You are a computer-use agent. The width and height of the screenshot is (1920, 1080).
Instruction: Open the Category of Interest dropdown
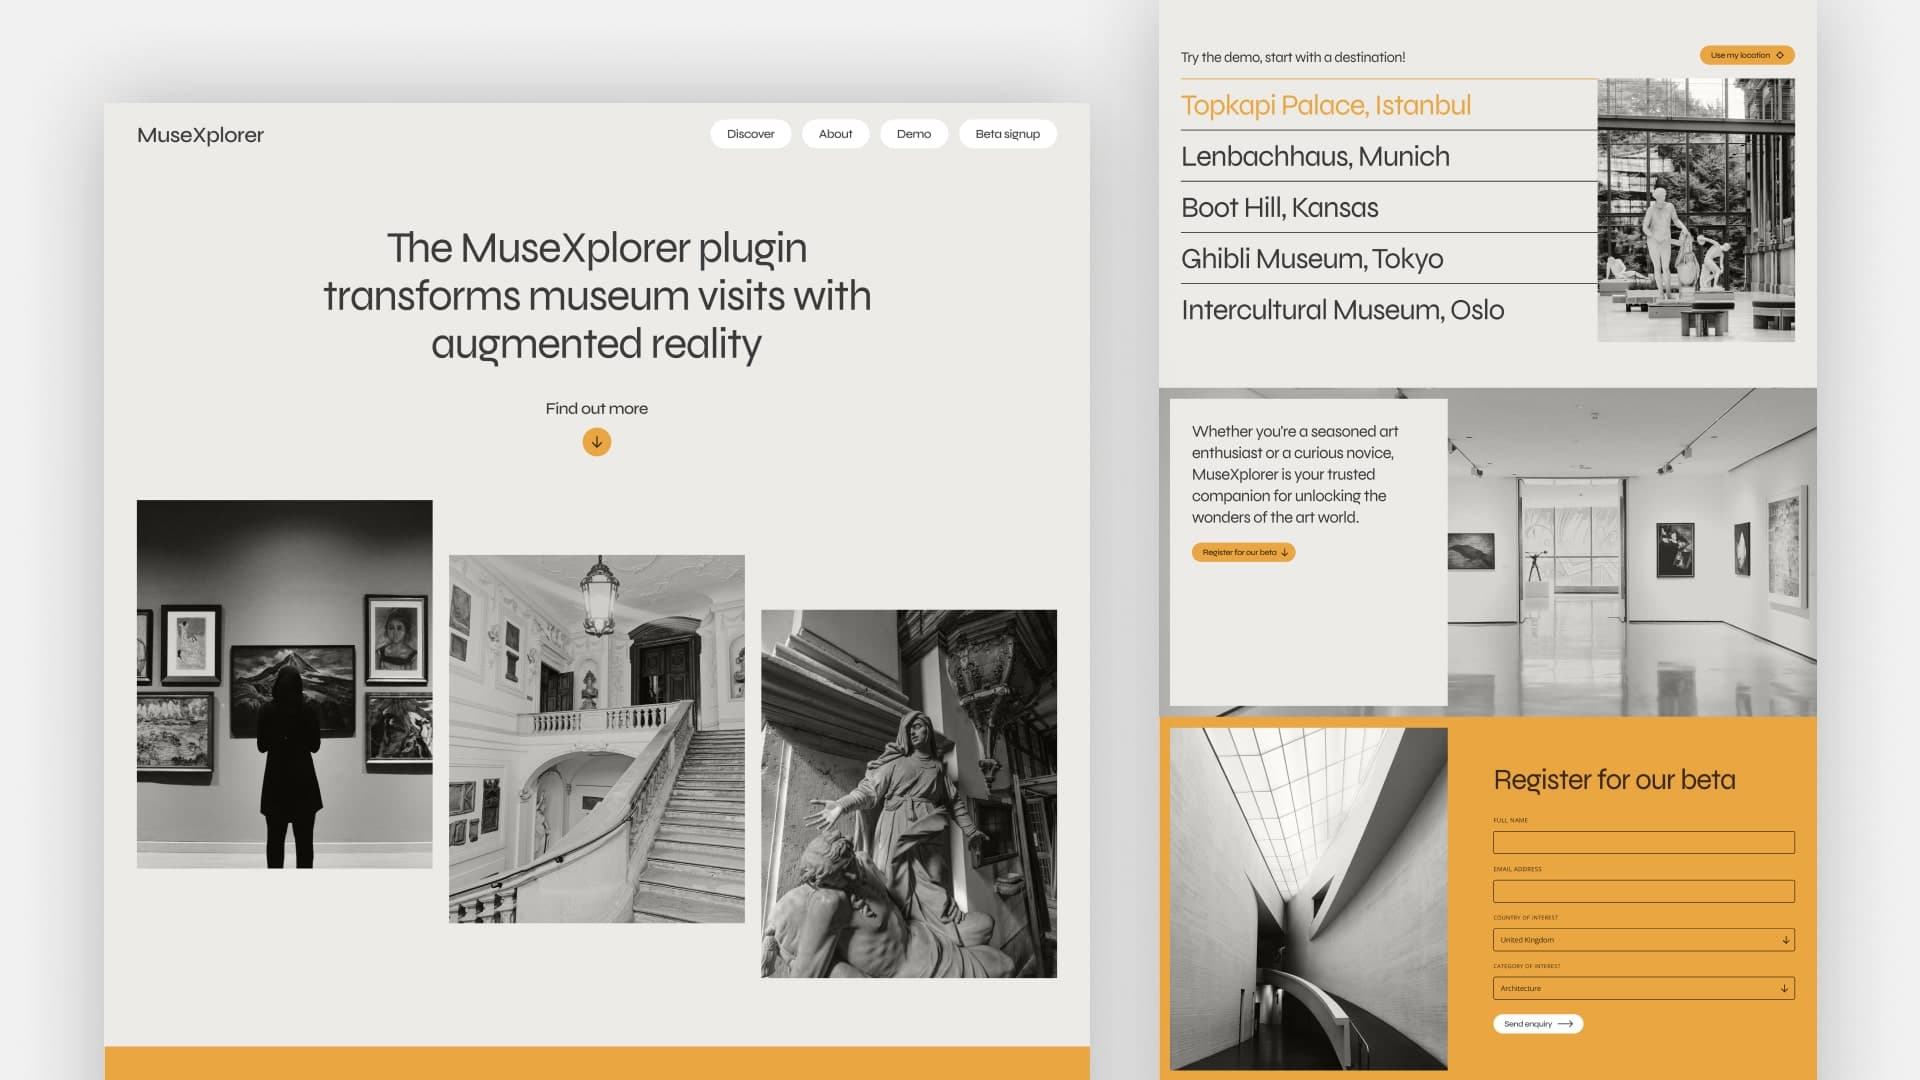tap(1644, 988)
